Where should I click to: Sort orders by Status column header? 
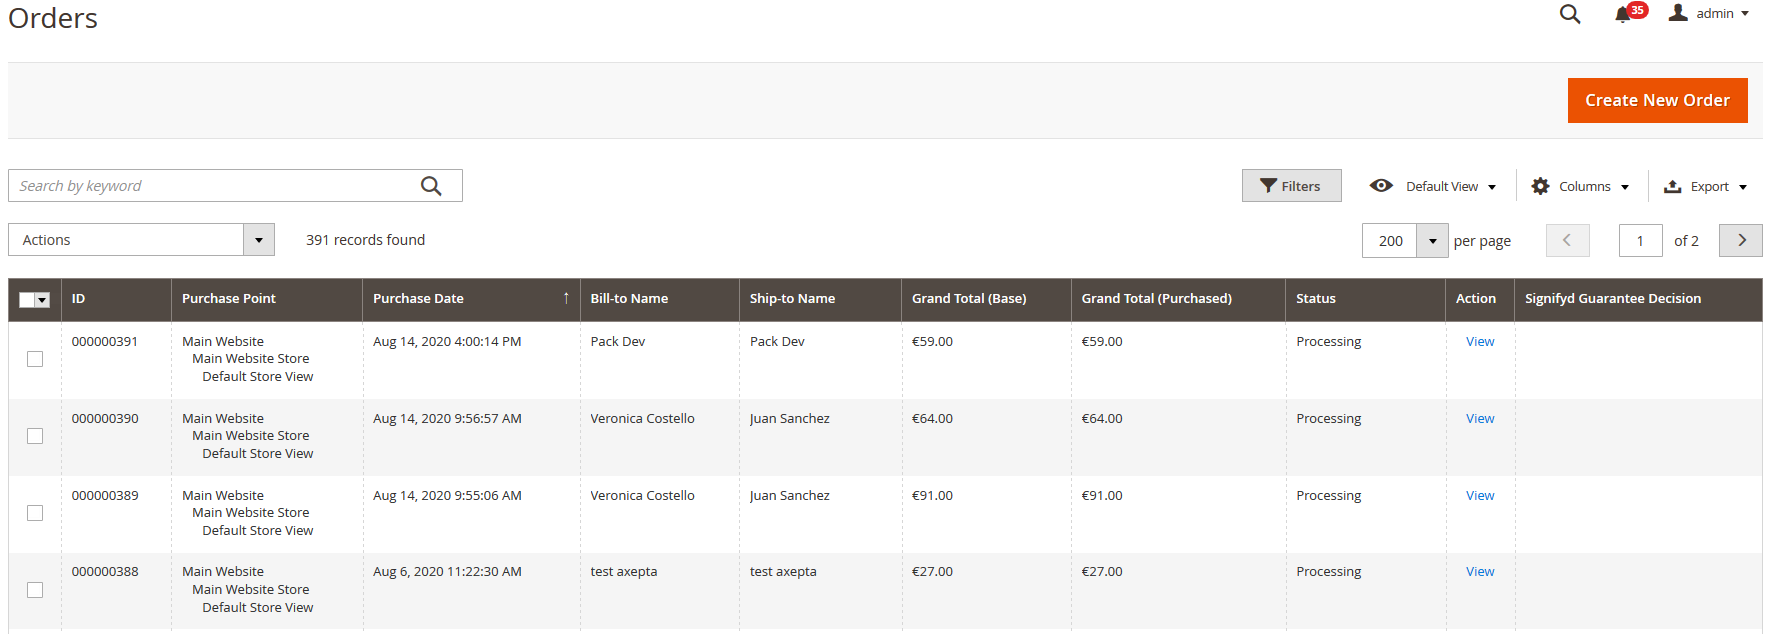click(x=1315, y=298)
